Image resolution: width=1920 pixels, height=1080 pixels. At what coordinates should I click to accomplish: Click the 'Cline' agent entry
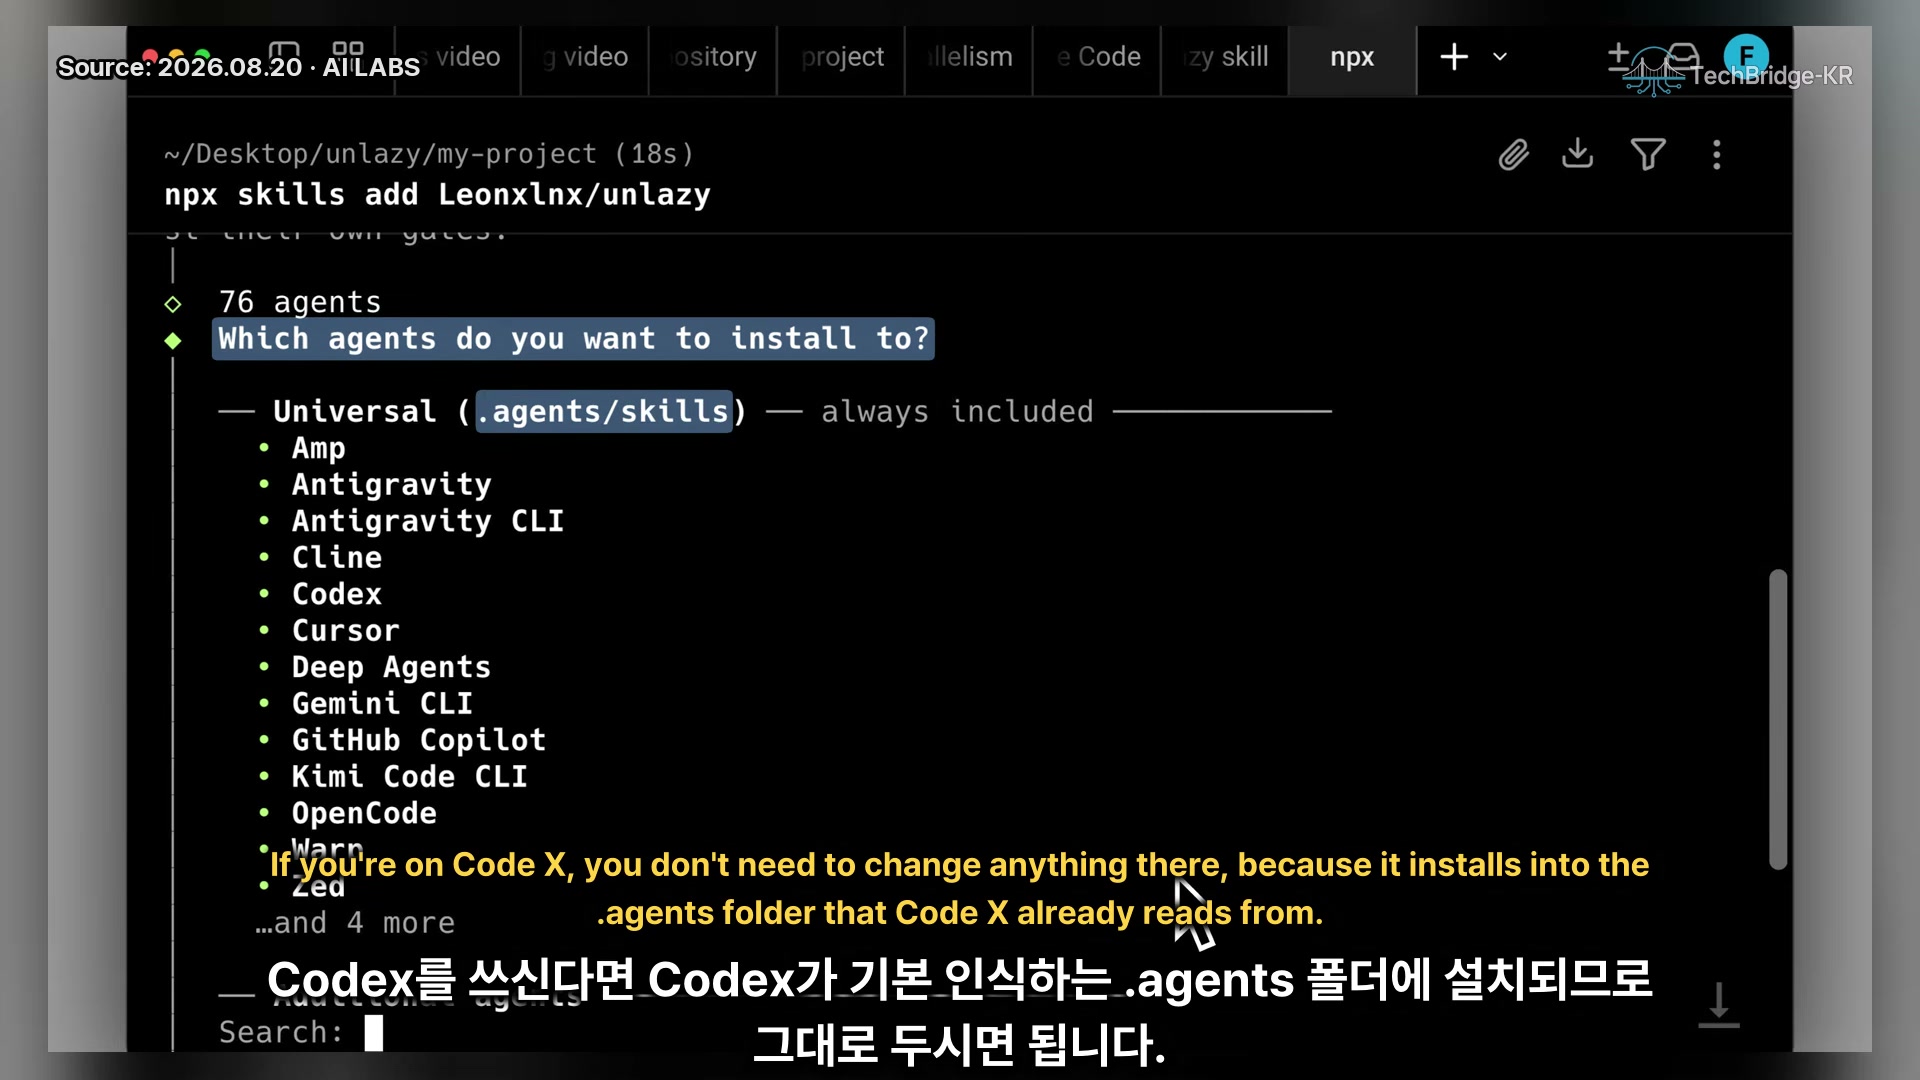(337, 557)
